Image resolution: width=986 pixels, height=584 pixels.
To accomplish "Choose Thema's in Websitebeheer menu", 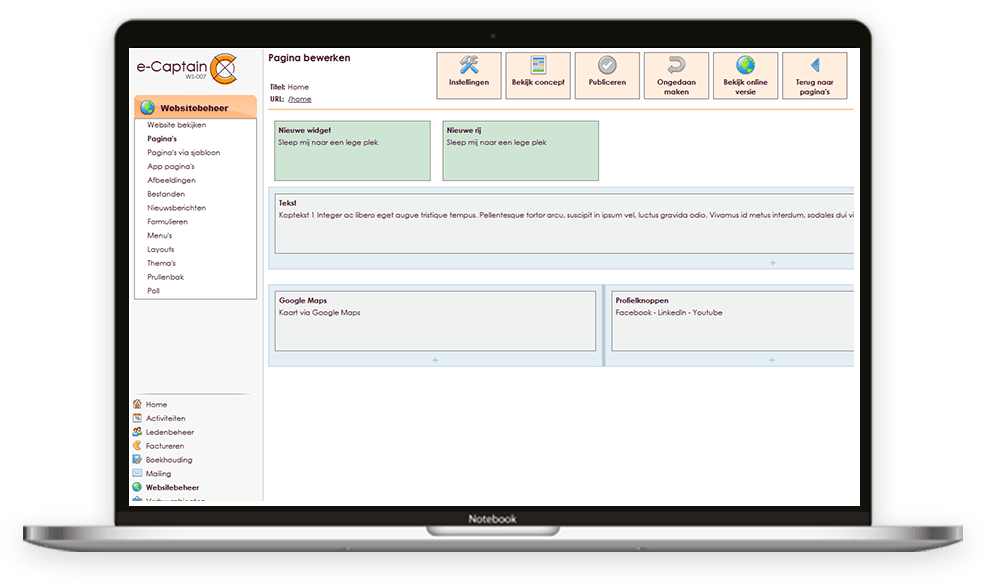I will [161, 263].
